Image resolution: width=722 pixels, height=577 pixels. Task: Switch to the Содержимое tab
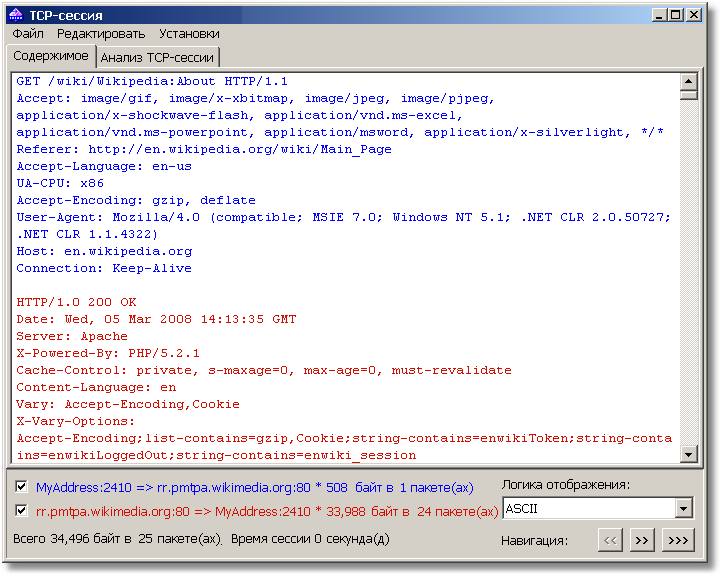(51, 56)
